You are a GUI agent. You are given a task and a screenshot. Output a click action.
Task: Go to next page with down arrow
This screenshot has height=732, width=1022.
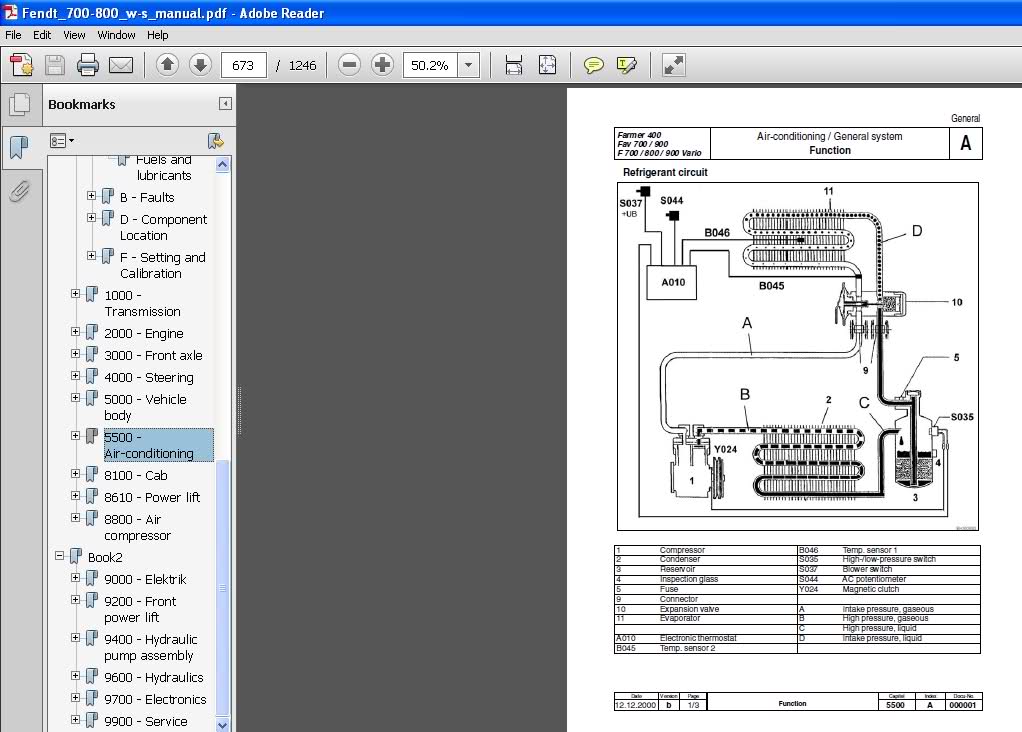pyautogui.click(x=200, y=66)
